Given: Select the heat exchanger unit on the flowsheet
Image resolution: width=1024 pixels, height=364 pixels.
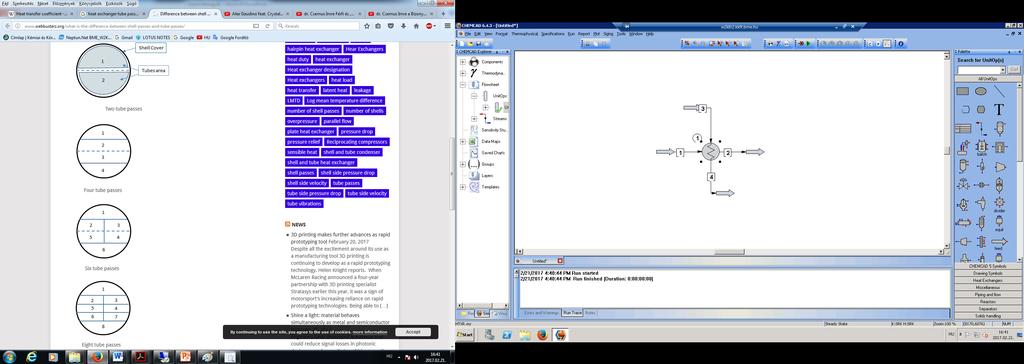Looking at the screenshot, I should pyautogui.click(x=711, y=152).
